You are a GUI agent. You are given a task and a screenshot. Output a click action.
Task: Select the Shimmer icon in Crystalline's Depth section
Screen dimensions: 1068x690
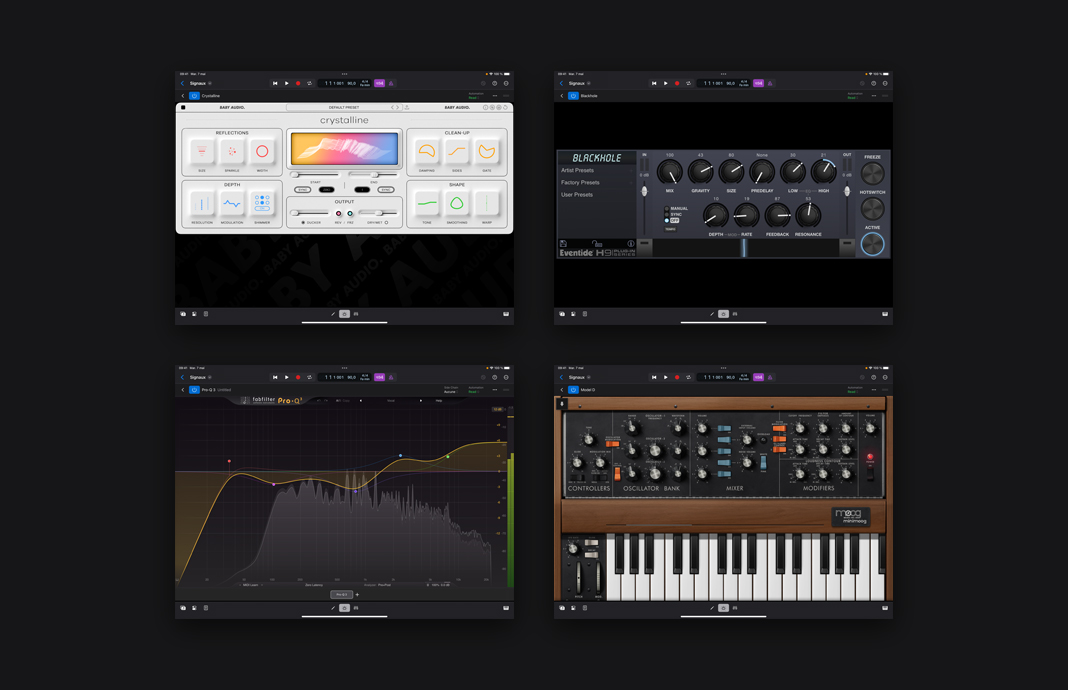262,203
